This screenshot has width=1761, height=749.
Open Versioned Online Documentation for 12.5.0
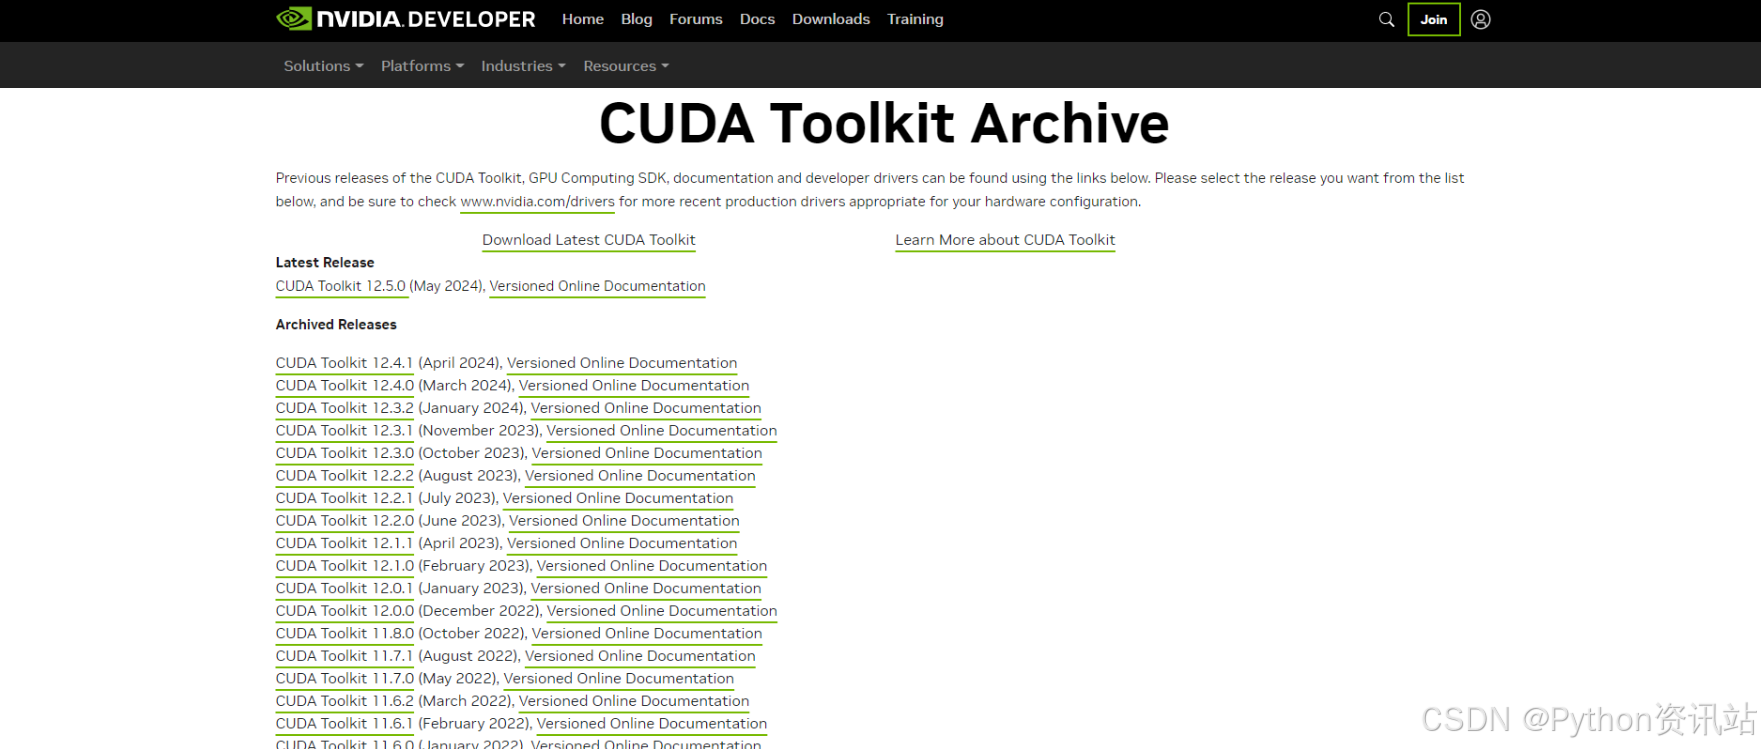(x=597, y=286)
